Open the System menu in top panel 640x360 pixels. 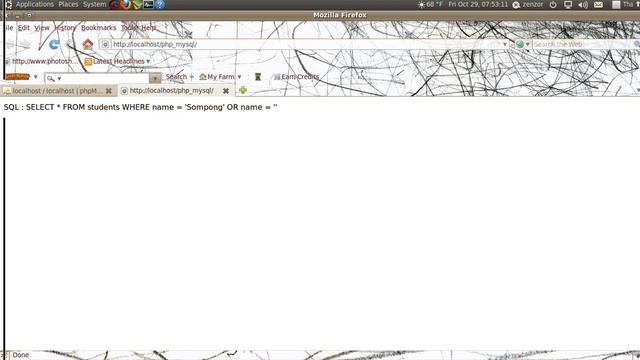coord(94,4)
